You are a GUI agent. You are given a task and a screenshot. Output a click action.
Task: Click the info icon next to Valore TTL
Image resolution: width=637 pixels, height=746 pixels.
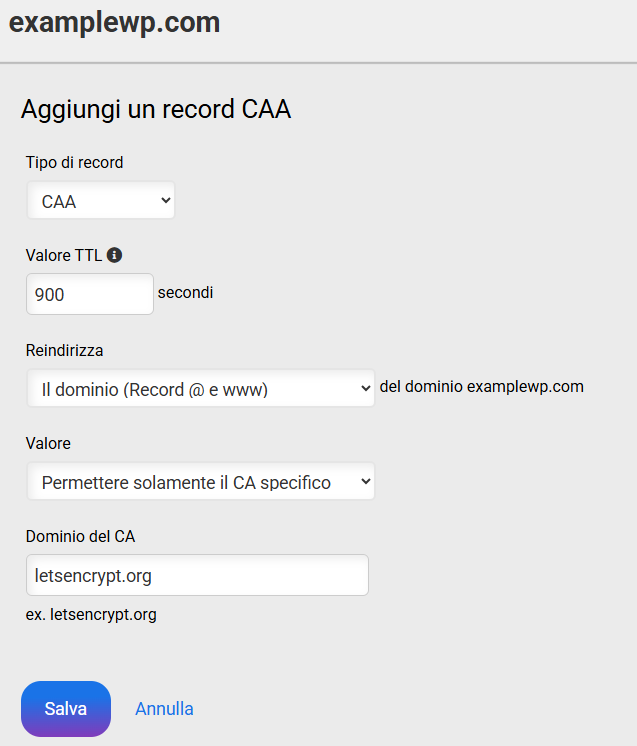(x=114, y=255)
